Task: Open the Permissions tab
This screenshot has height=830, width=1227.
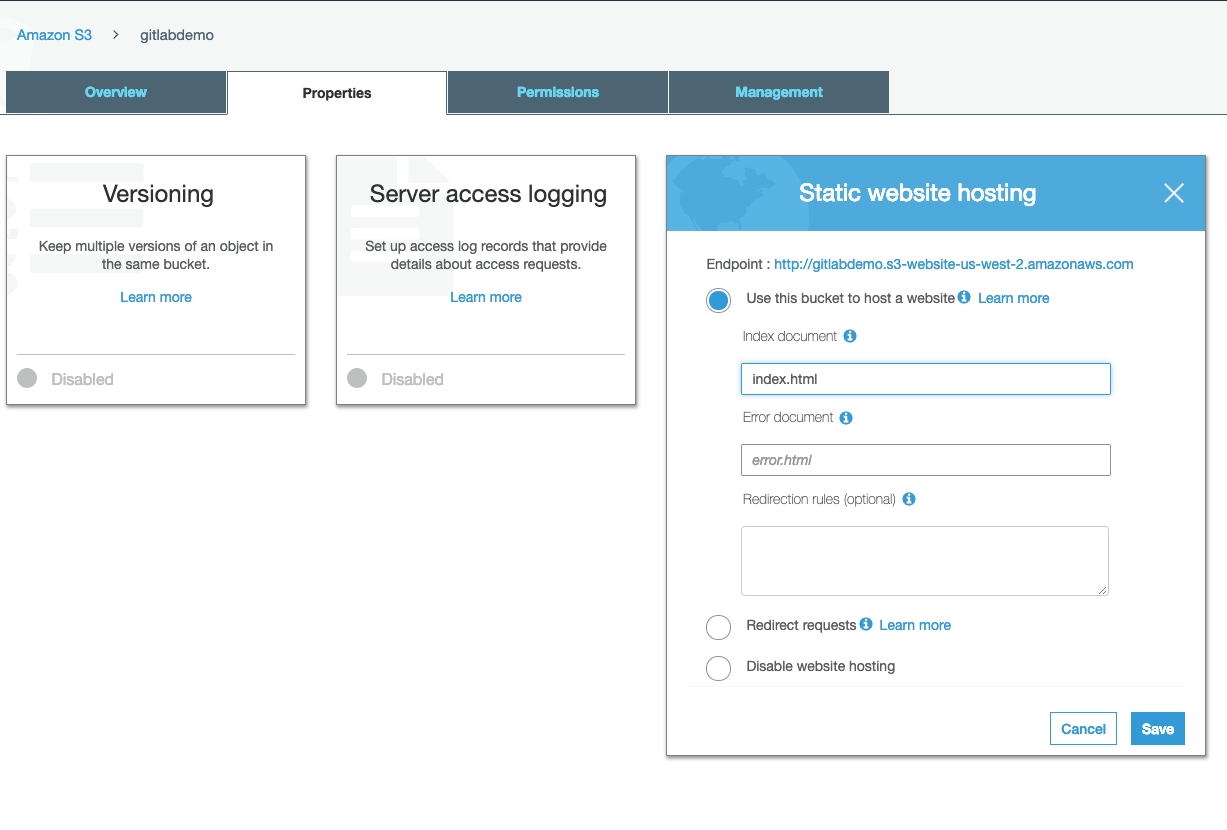Action: pos(557,92)
